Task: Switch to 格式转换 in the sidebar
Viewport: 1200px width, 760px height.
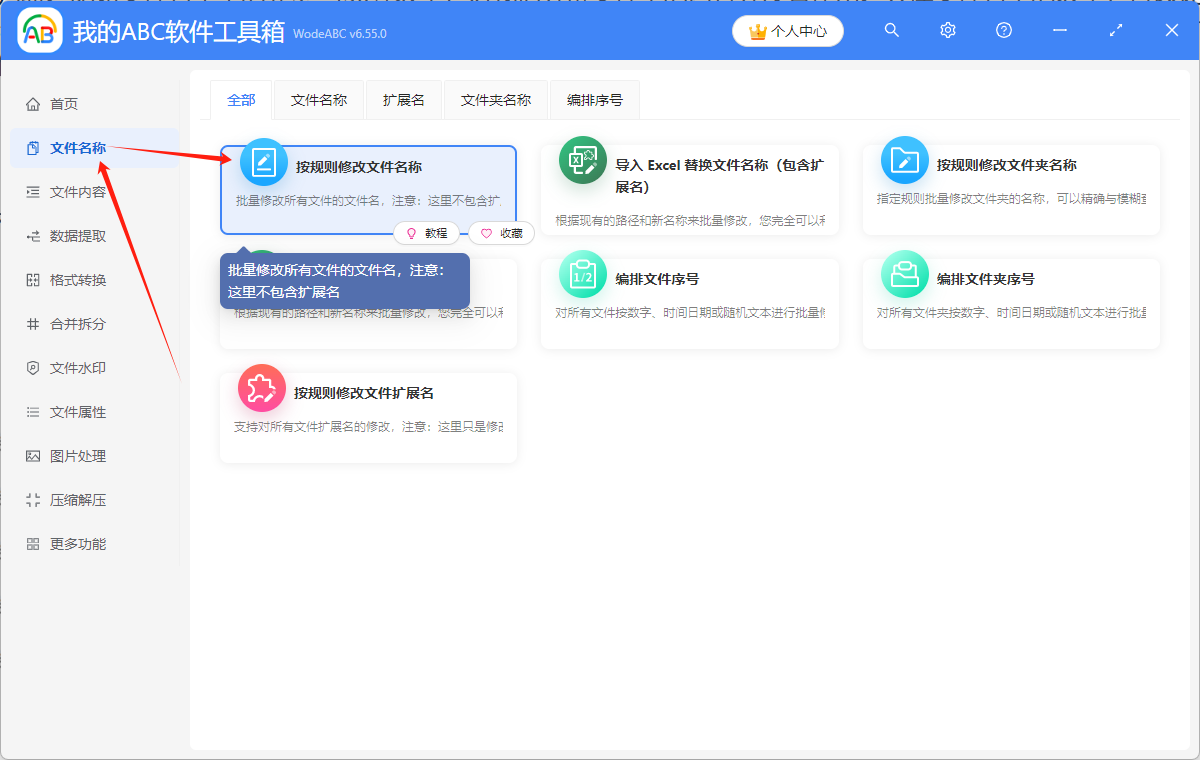Action: pyautogui.click(x=62, y=280)
